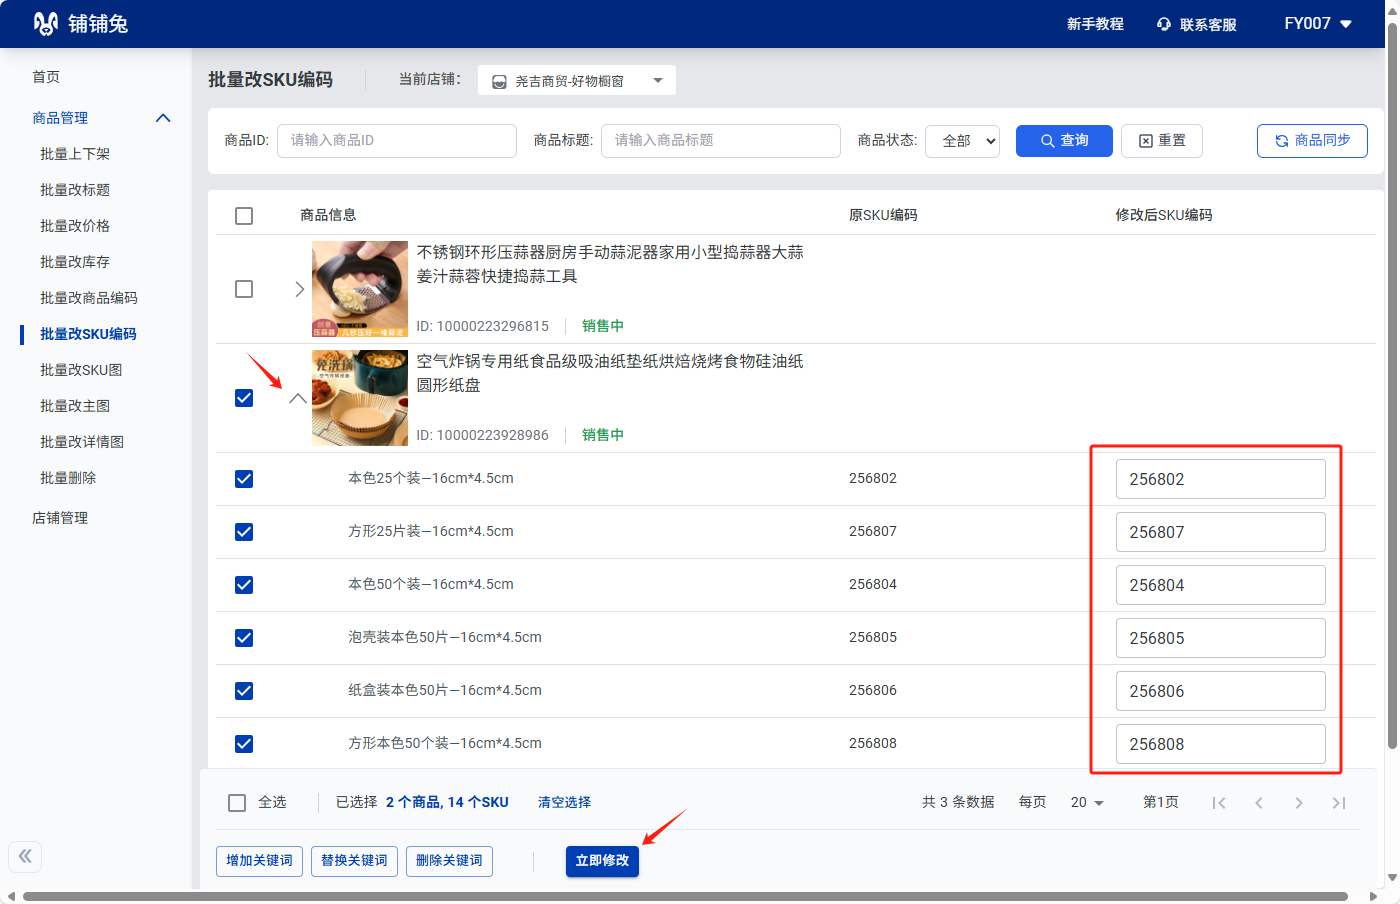Click the 商品ID input field
Image resolution: width=1400 pixels, height=904 pixels.
tap(397, 141)
